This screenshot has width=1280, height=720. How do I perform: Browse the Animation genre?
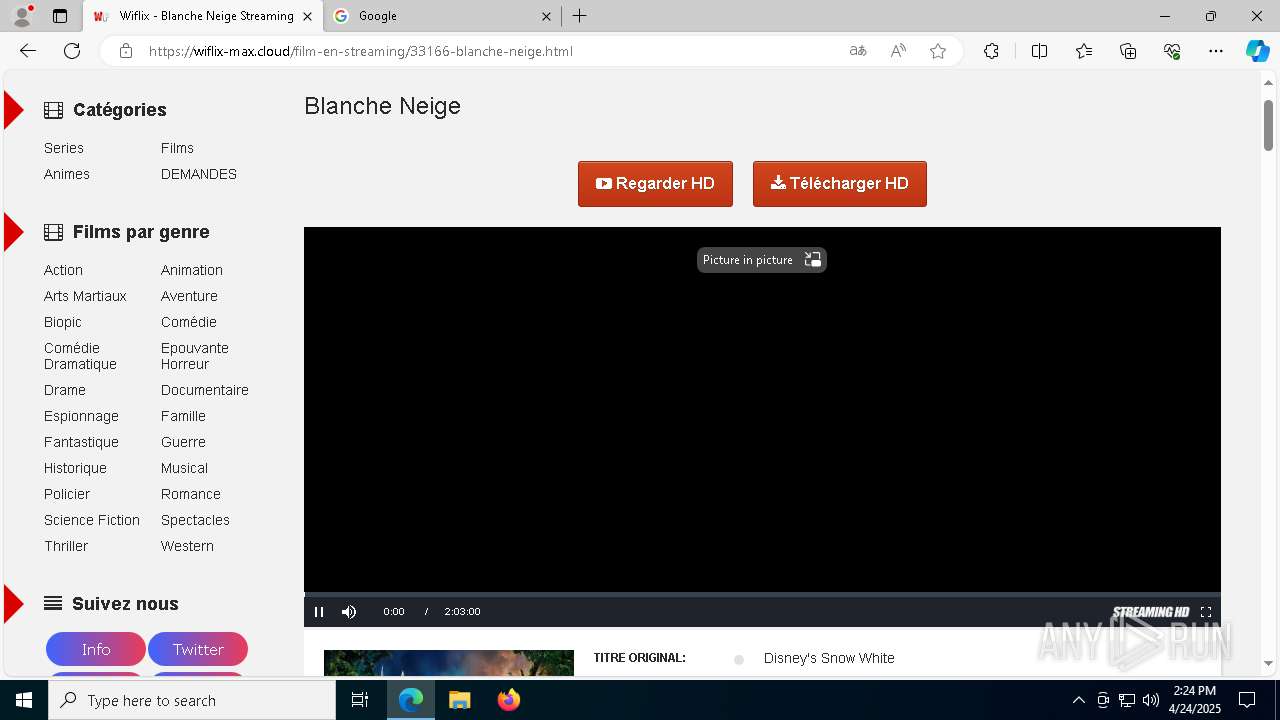click(192, 270)
